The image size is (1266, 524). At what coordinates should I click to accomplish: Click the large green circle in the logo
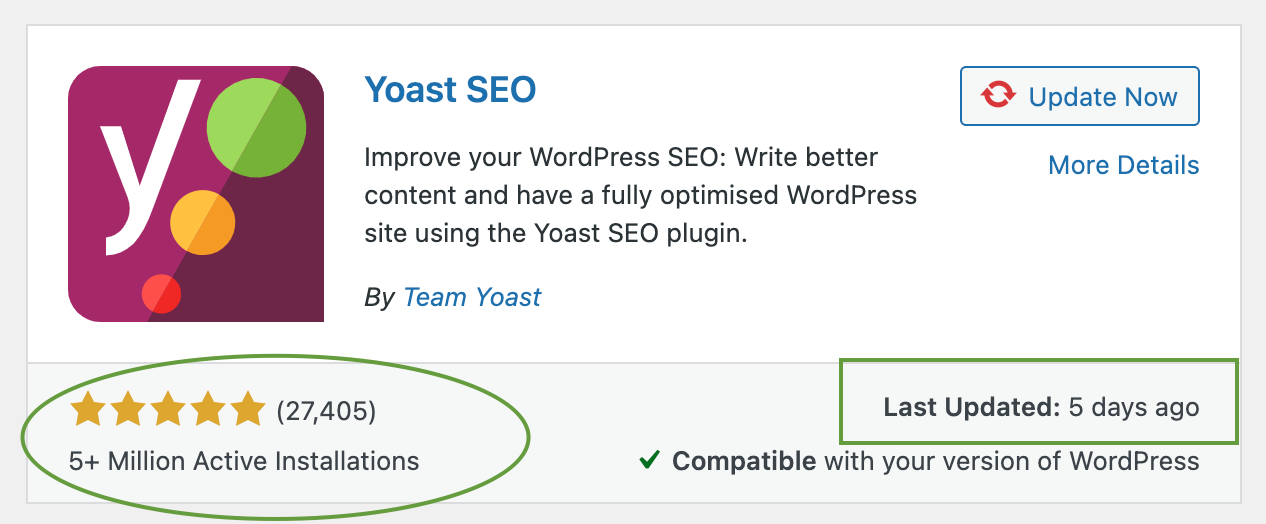pyautogui.click(x=255, y=128)
